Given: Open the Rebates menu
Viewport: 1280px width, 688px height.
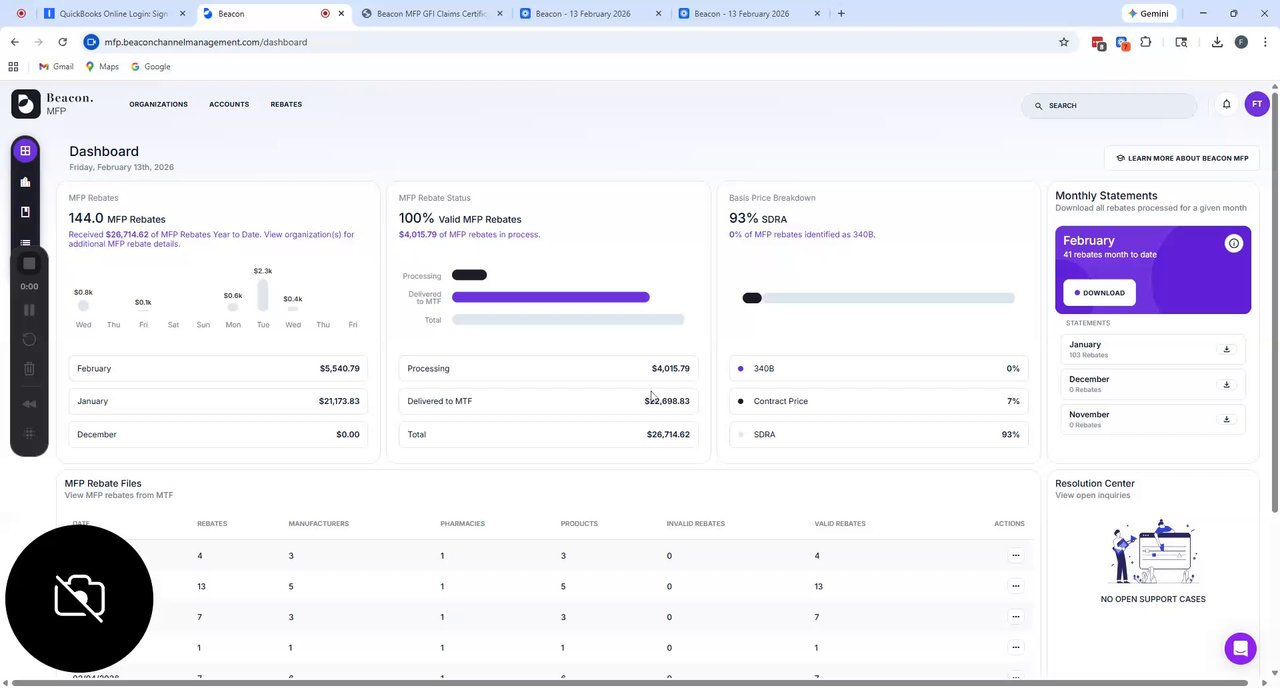Looking at the screenshot, I should click(x=286, y=104).
